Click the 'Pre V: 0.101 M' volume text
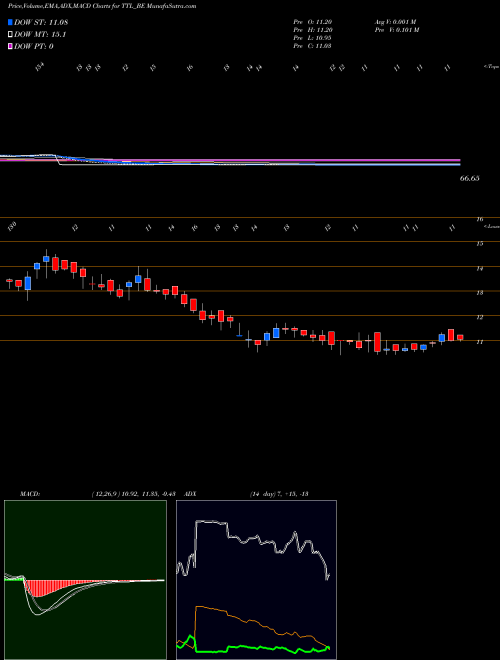The image size is (500, 660). pyautogui.click(x=397, y=30)
